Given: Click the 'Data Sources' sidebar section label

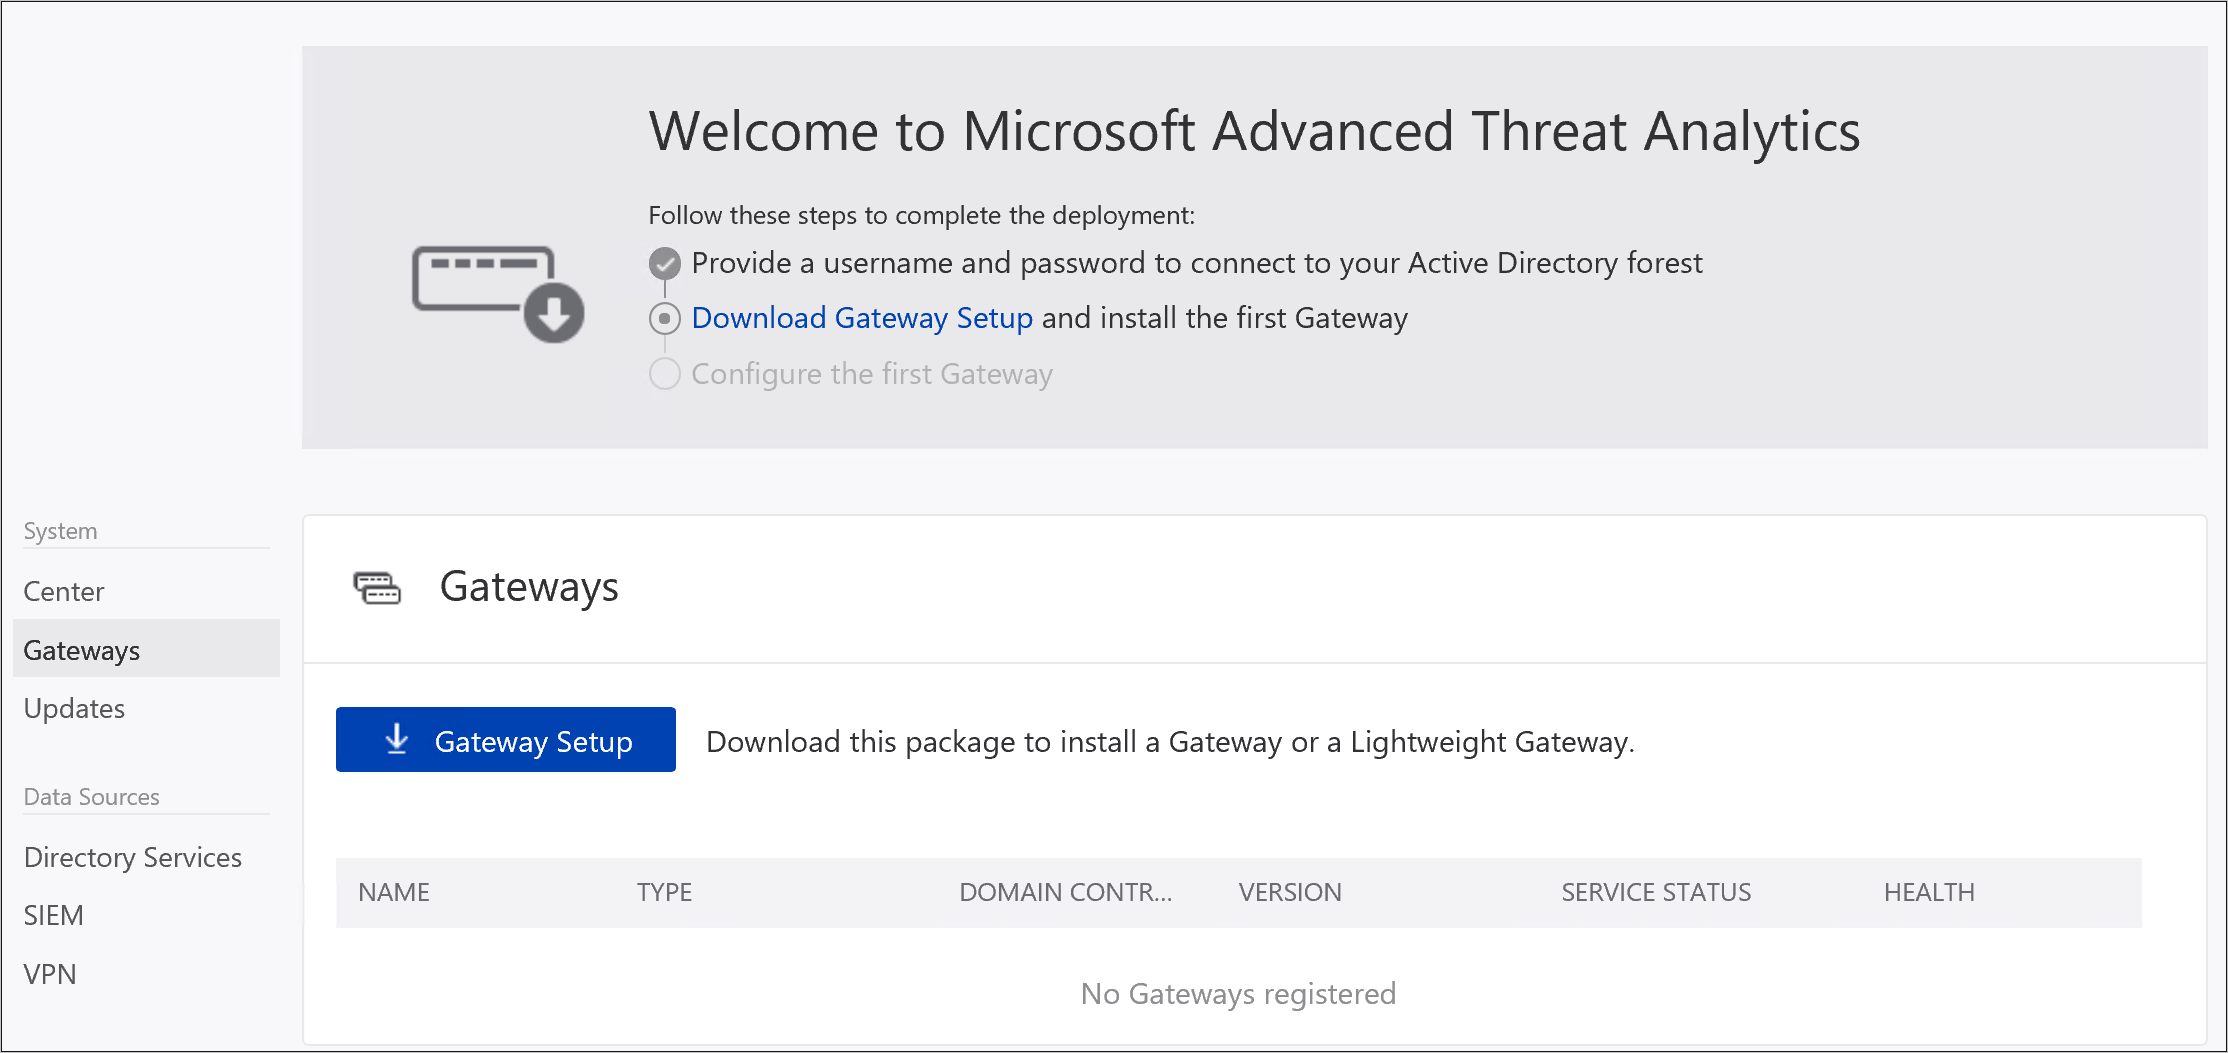Looking at the screenshot, I should pyautogui.click(x=92, y=797).
